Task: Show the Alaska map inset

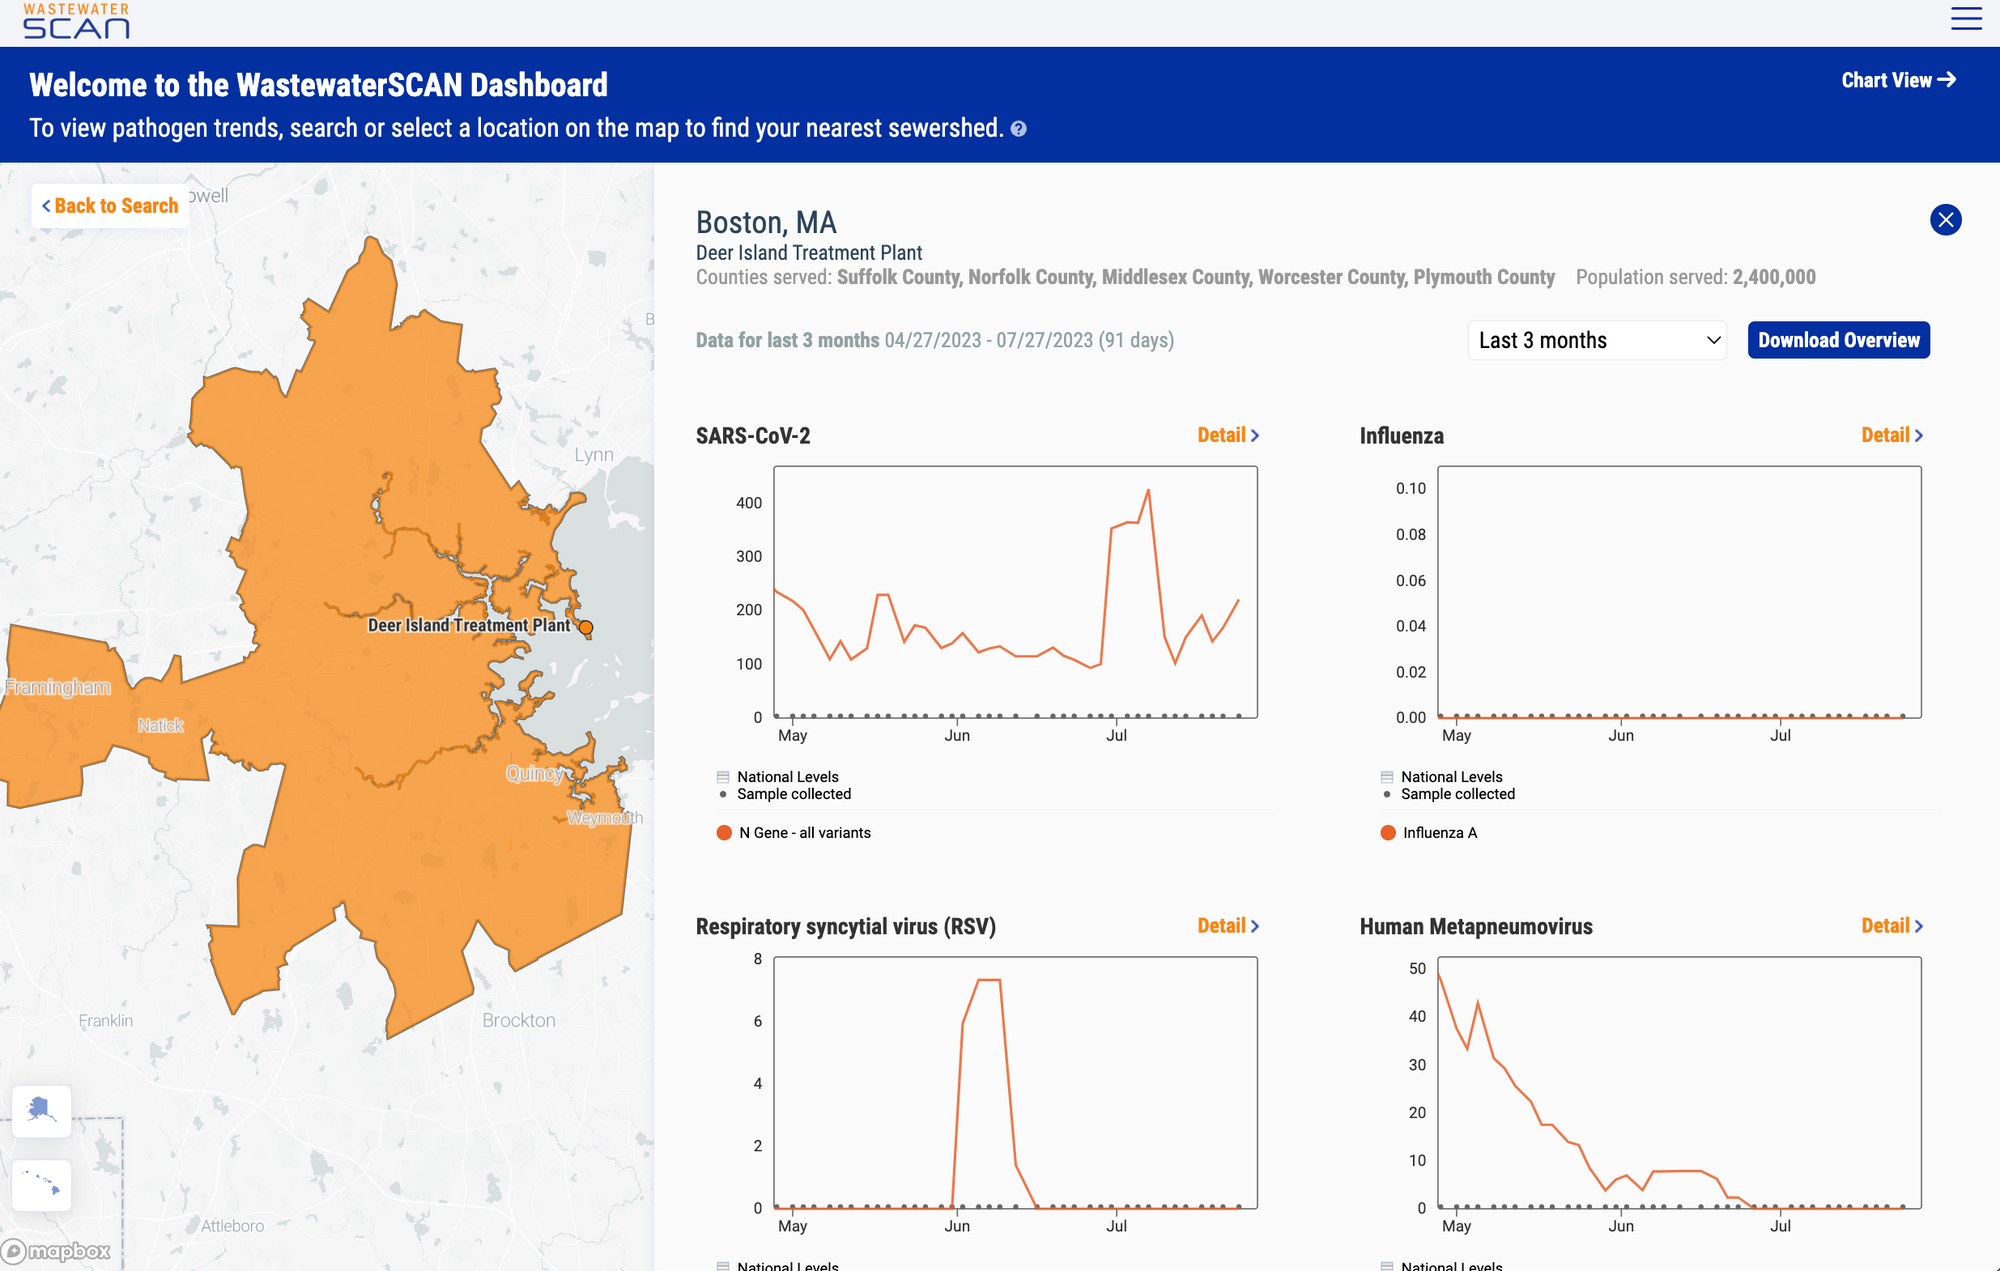Action: pos(41,1111)
